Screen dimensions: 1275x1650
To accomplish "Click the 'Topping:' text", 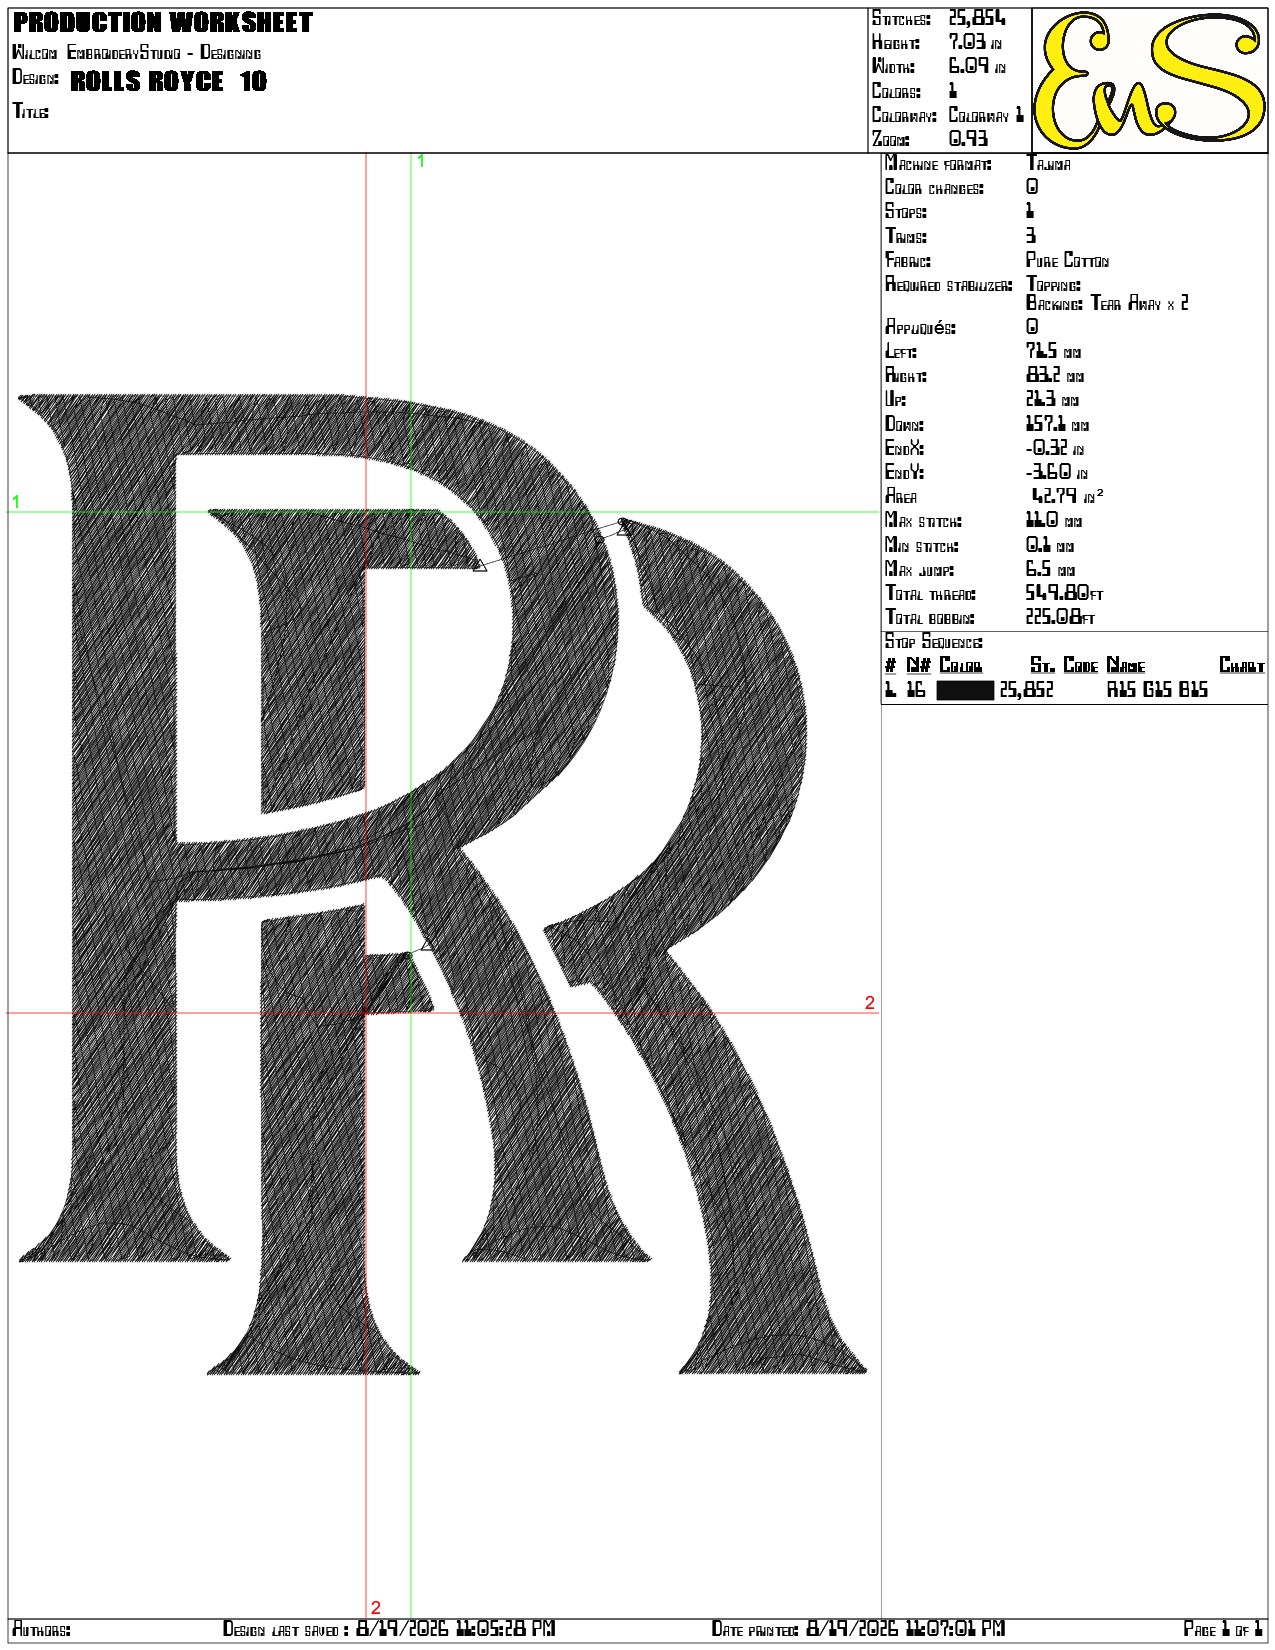I will (x=1053, y=285).
